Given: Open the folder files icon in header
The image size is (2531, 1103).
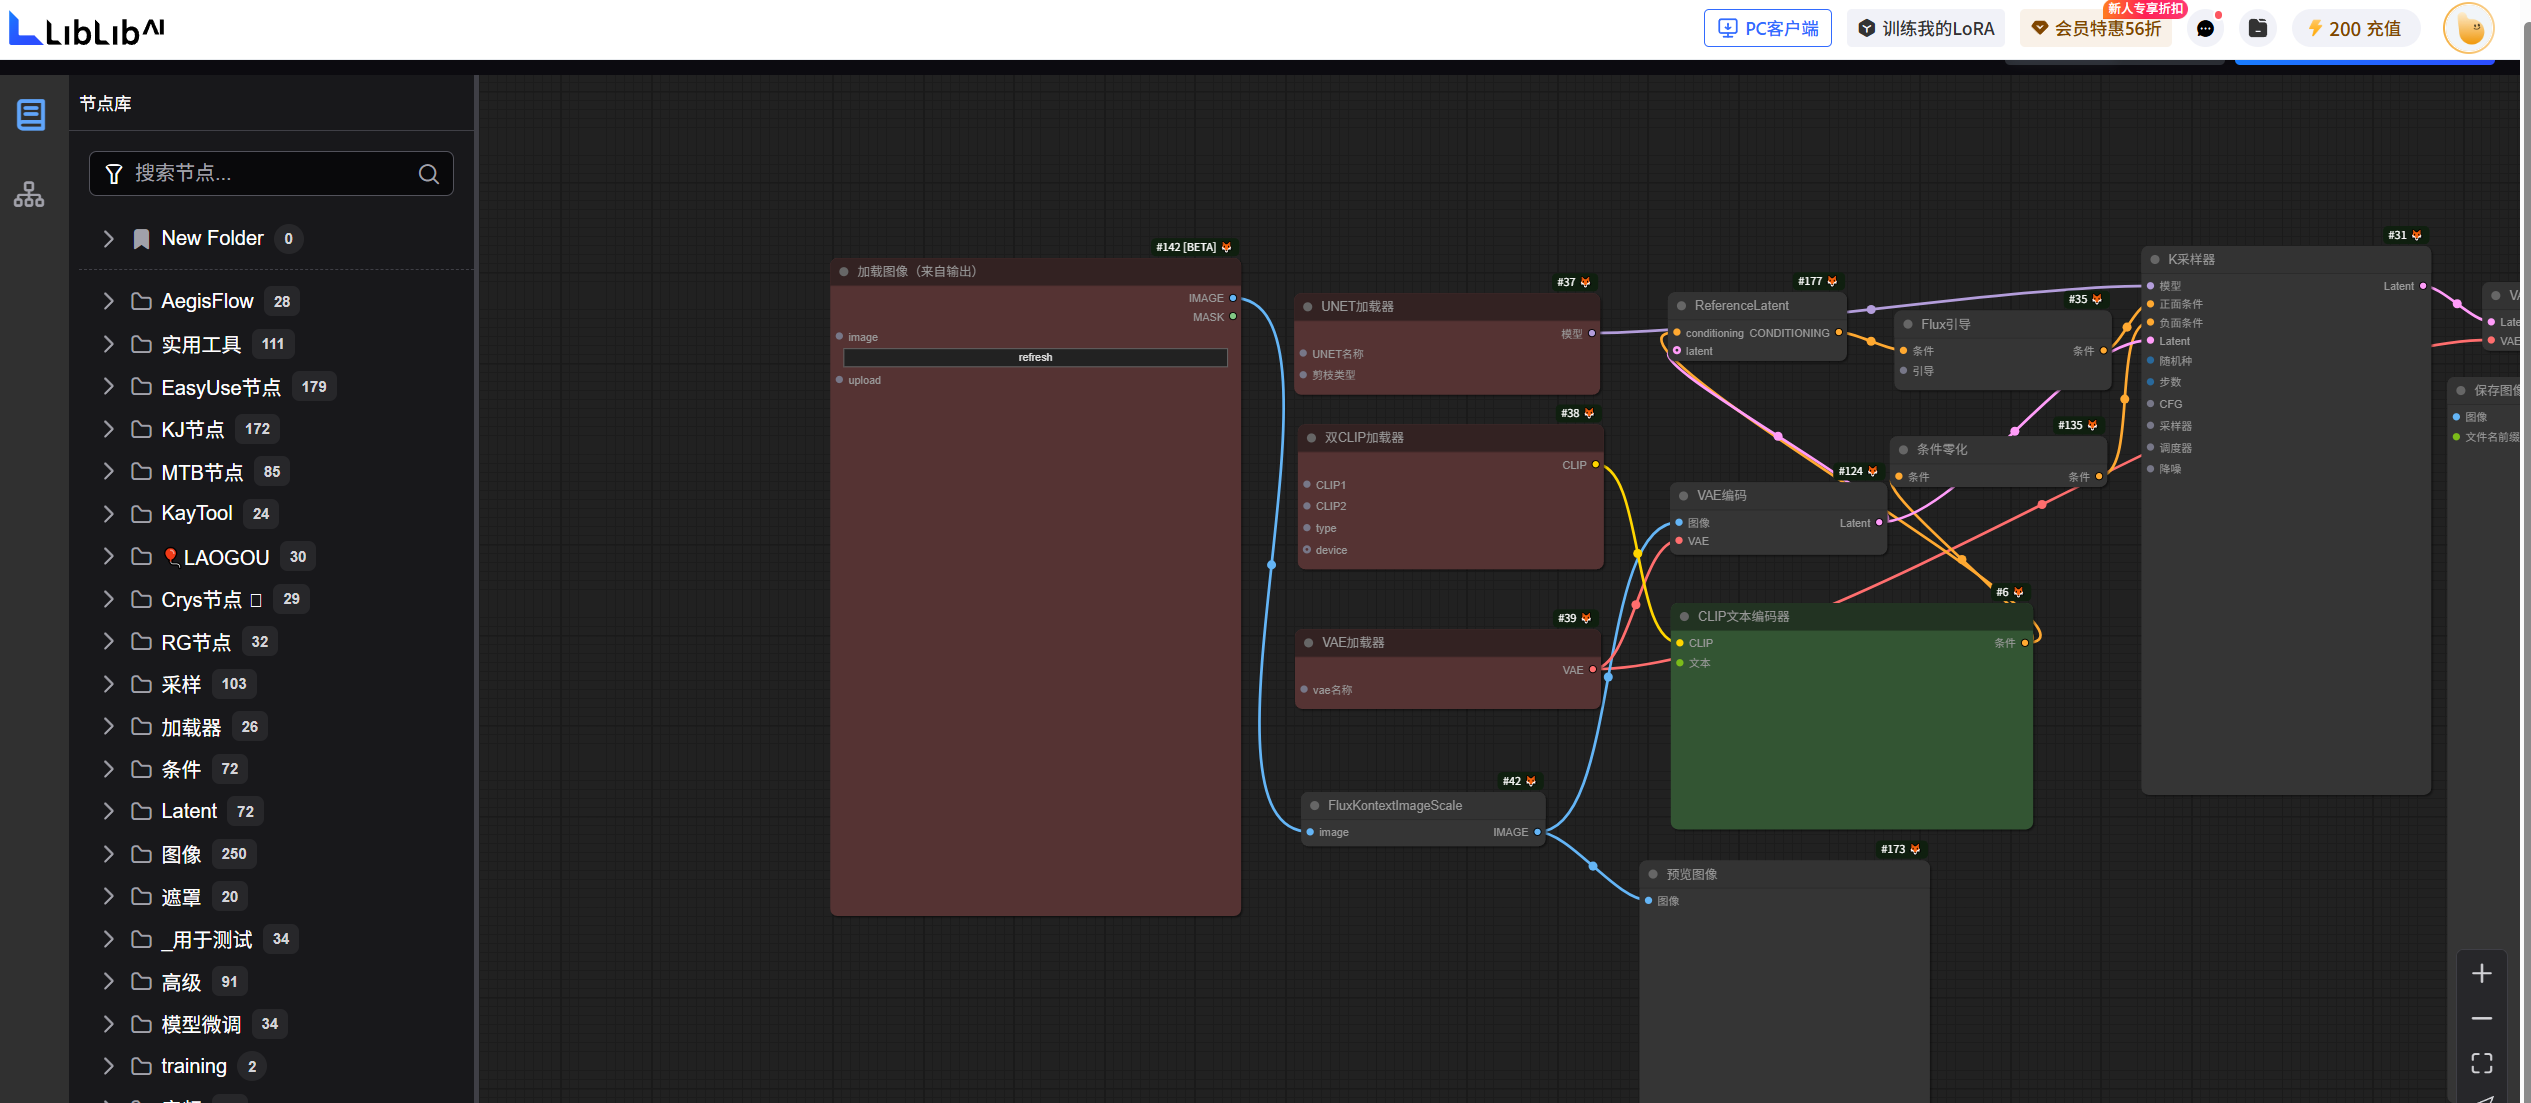Looking at the screenshot, I should pyautogui.click(x=2258, y=29).
